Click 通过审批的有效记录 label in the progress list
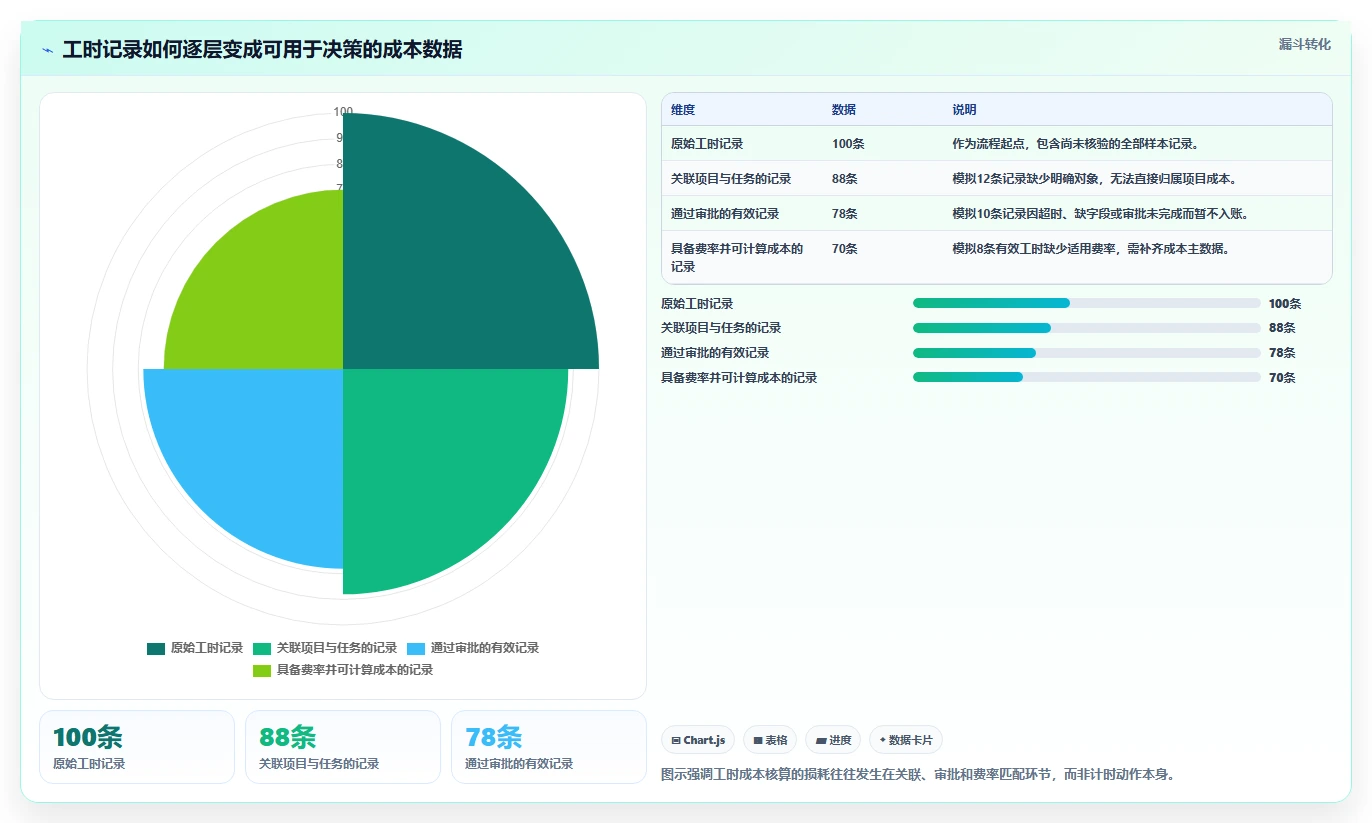 715,353
